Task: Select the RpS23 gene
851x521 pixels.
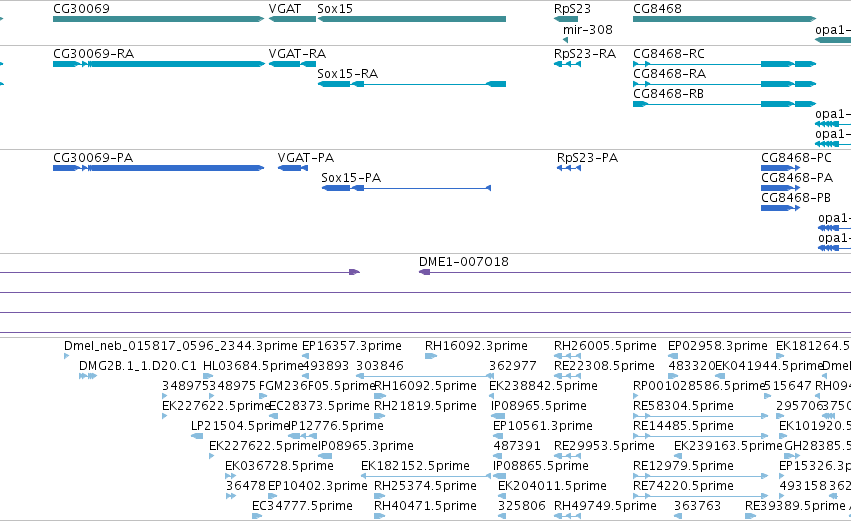Action: coord(566,19)
